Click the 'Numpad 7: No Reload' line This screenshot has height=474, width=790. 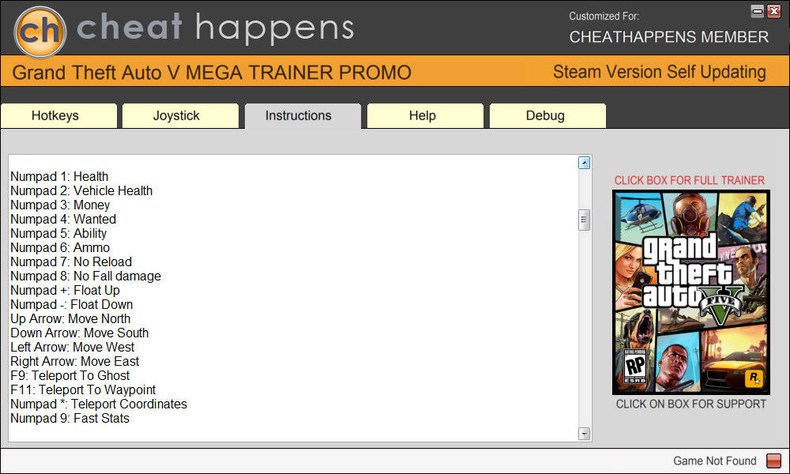point(71,262)
